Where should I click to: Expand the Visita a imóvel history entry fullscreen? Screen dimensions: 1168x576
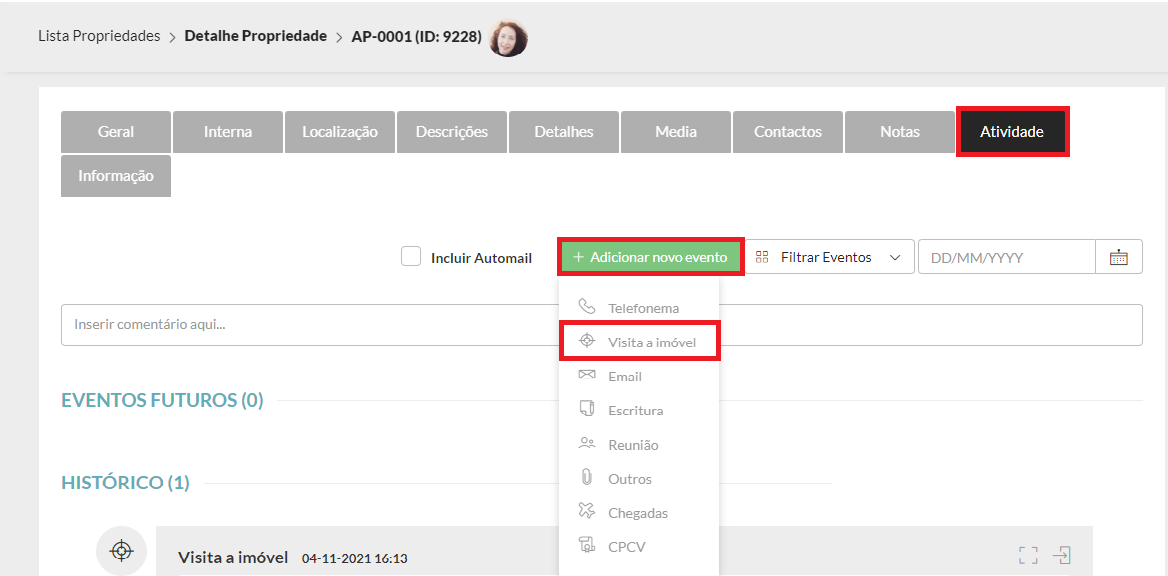[1028, 555]
